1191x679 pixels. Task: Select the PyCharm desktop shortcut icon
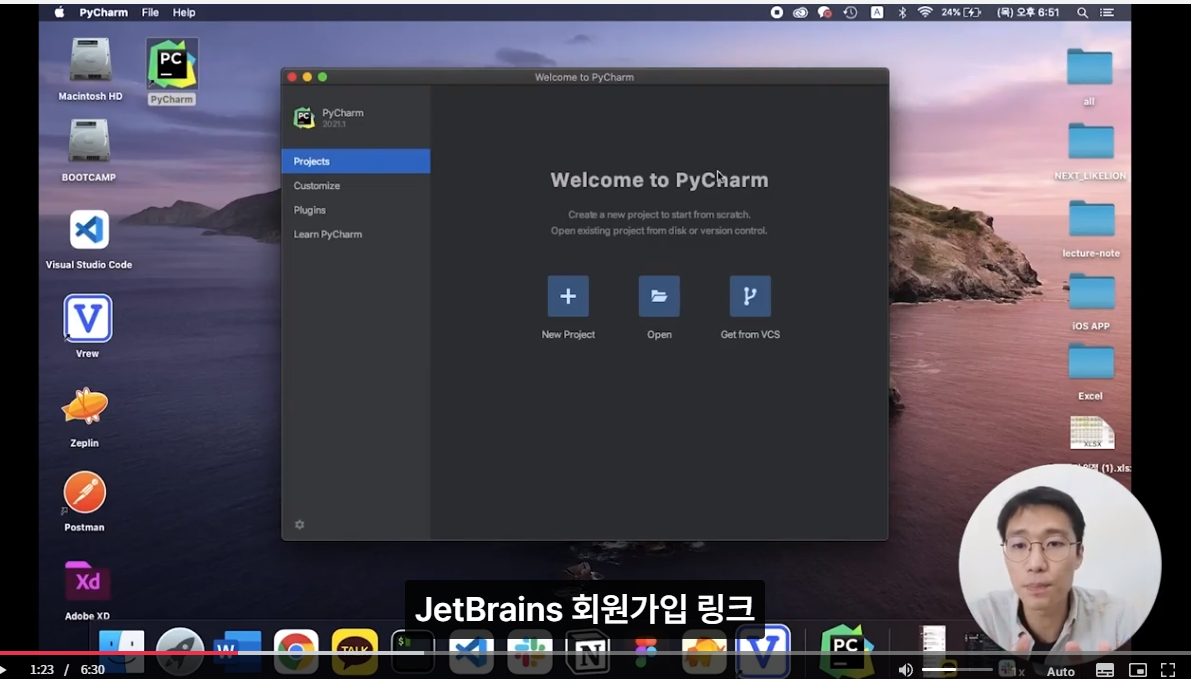[x=172, y=64]
